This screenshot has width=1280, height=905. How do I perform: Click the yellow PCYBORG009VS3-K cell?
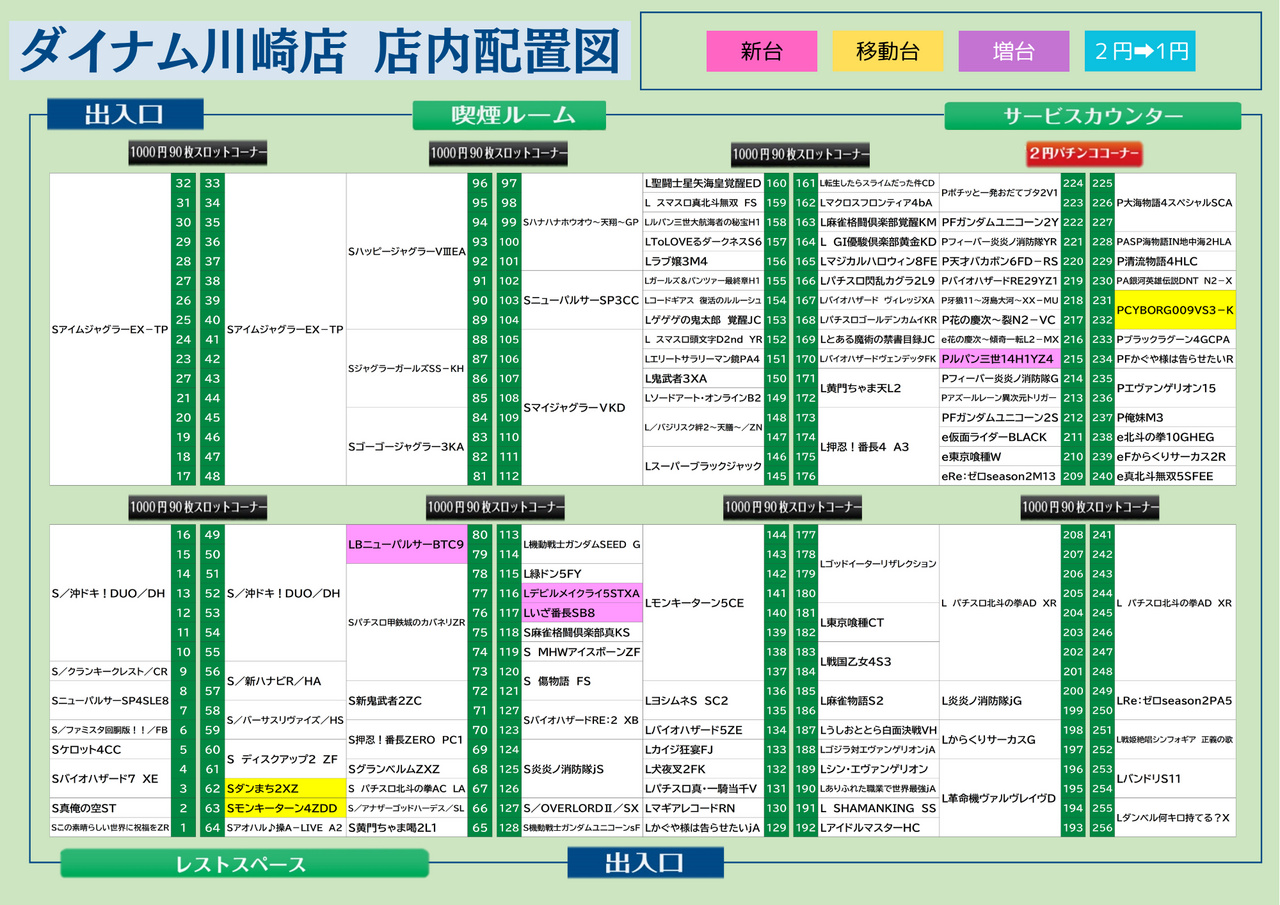(1175, 310)
